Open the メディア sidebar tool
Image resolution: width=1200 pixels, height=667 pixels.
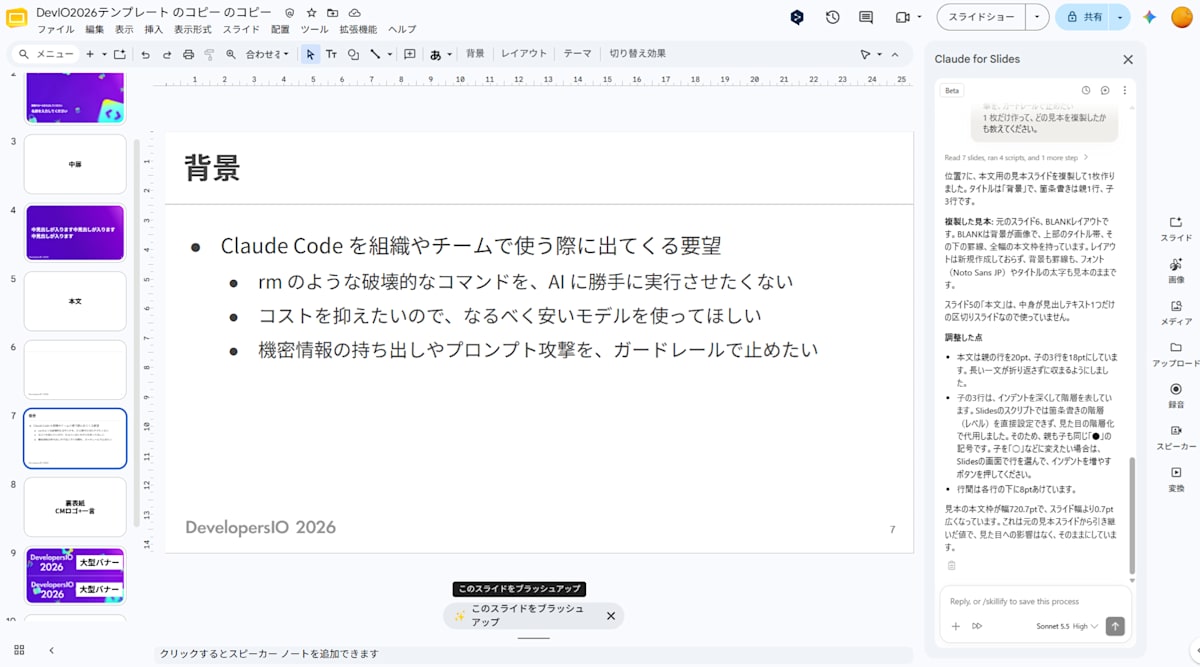coord(1175,313)
